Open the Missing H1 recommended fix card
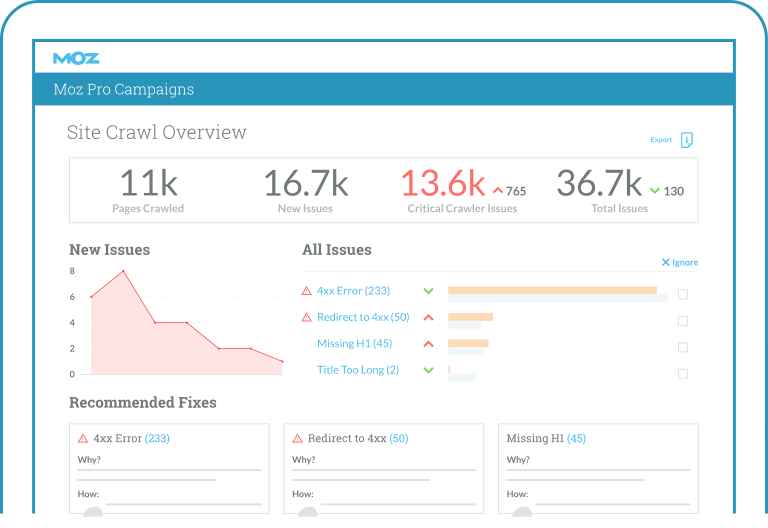Image resolution: width=768 pixels, height=528 pixels. pyautogui.click(x=598, y=468)
